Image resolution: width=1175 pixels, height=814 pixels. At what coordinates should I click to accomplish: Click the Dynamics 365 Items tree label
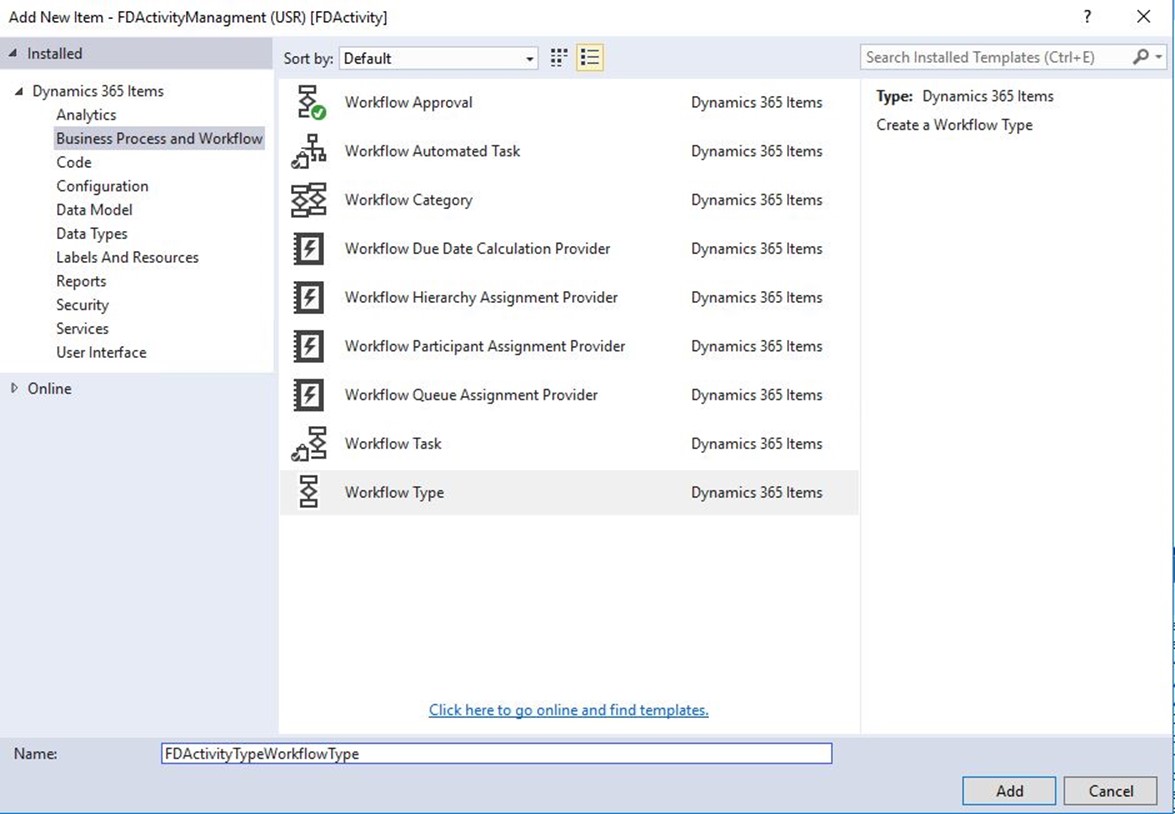pos(97,91)
